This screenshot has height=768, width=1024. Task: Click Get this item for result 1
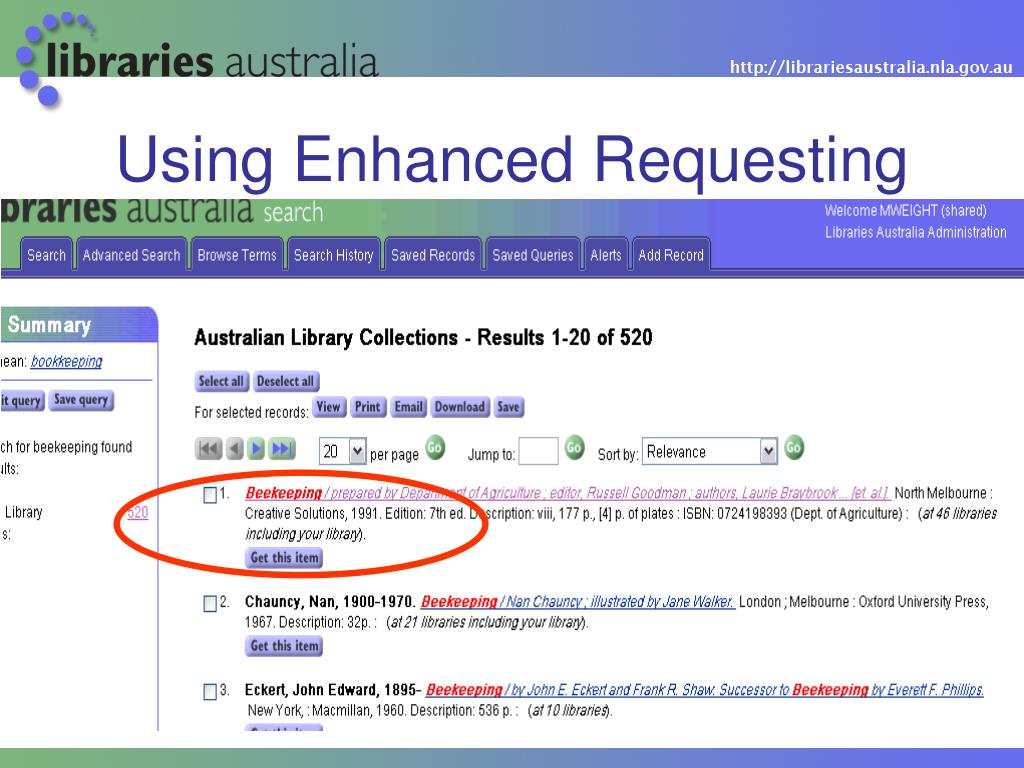(x=285, y=558)
